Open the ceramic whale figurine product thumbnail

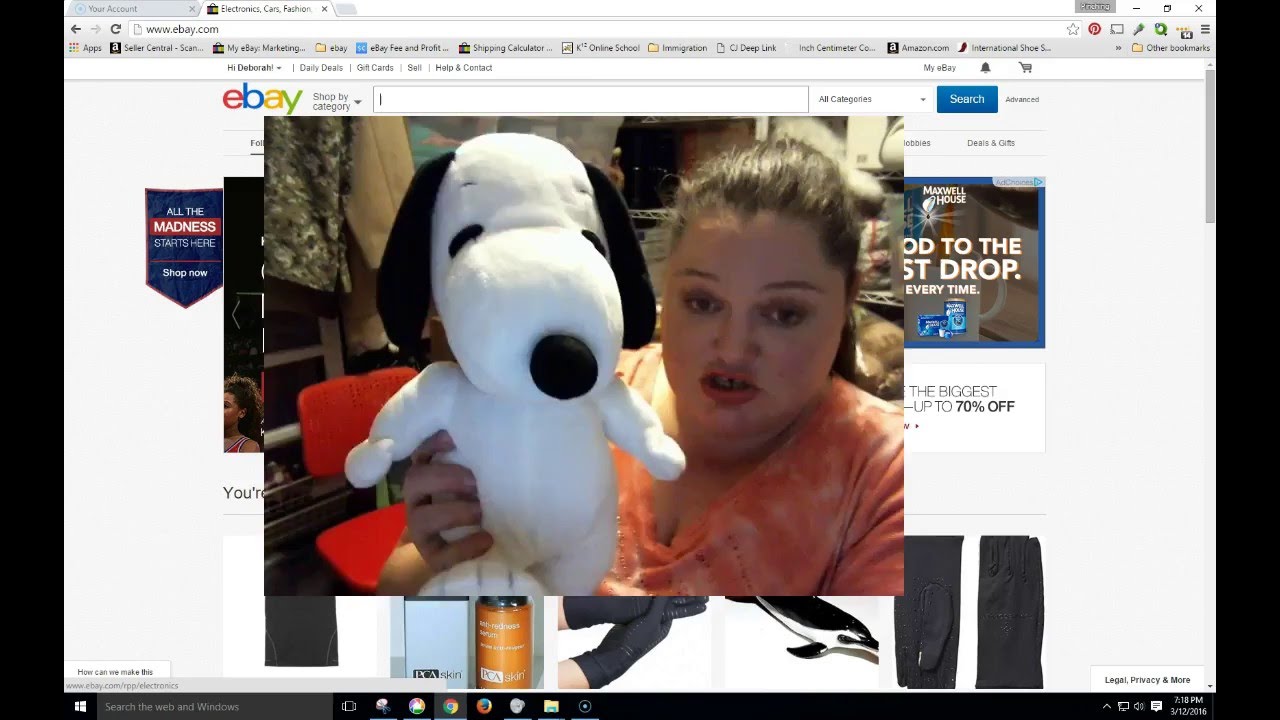(801, 642)
